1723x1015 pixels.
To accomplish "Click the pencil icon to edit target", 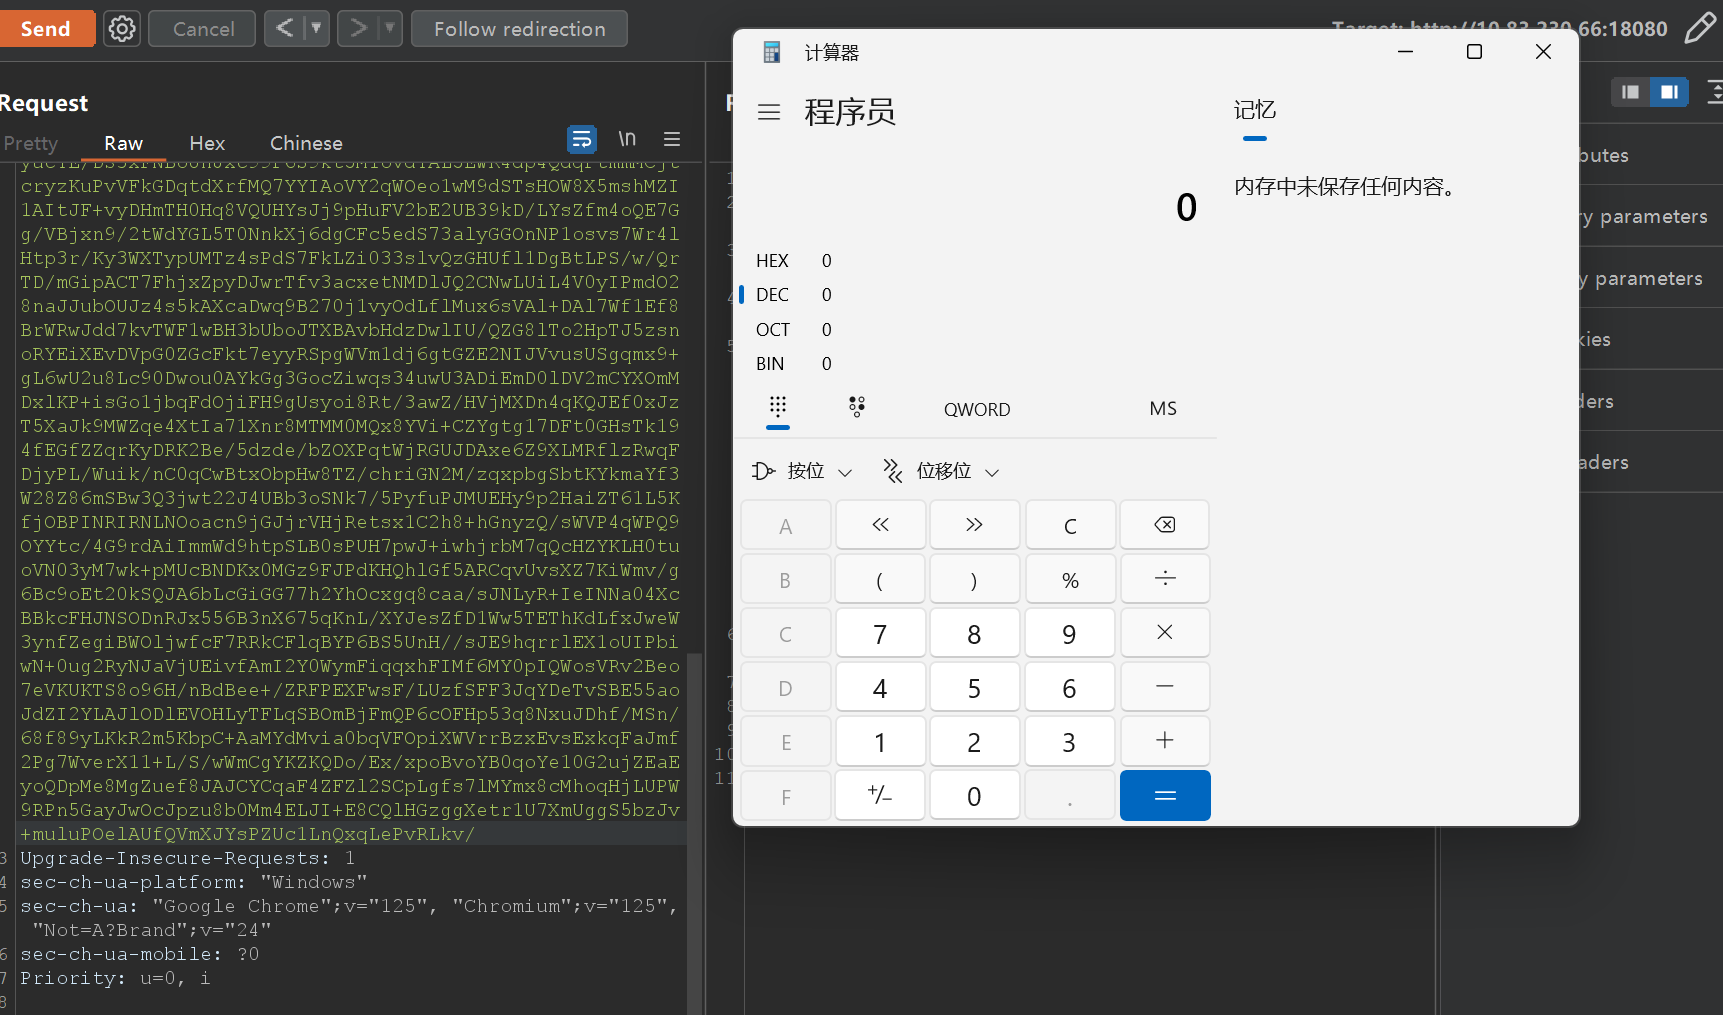I will click(1700, 28).
